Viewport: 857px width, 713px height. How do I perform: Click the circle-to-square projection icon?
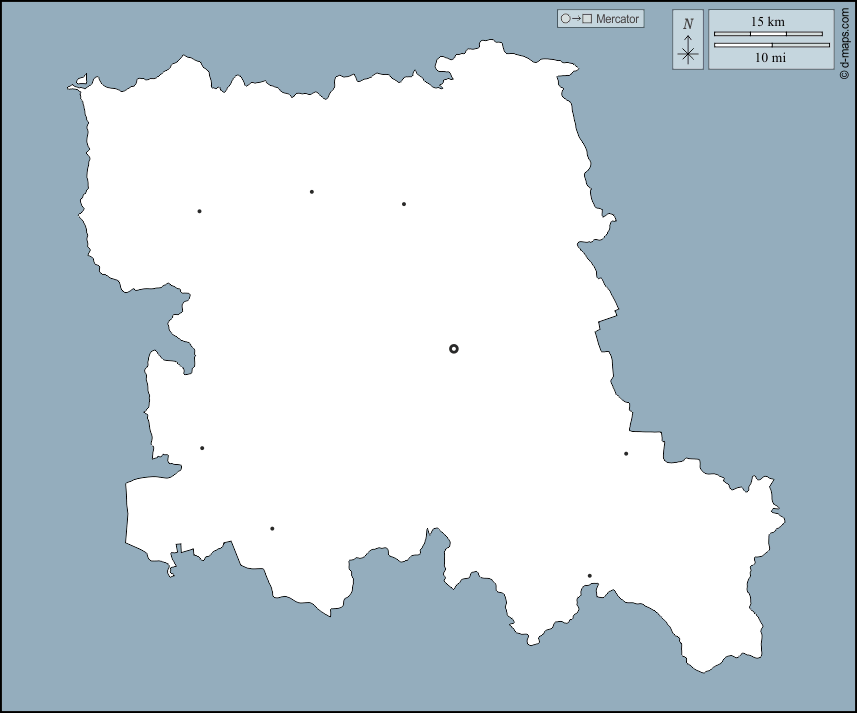(x=576, y=19)
